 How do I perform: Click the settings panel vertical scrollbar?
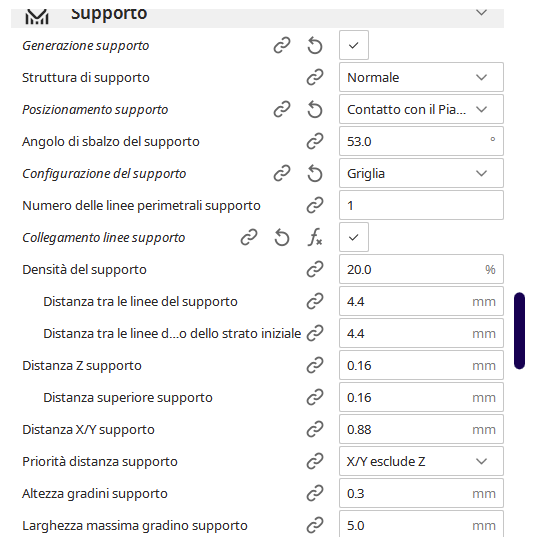coord(519,331)
